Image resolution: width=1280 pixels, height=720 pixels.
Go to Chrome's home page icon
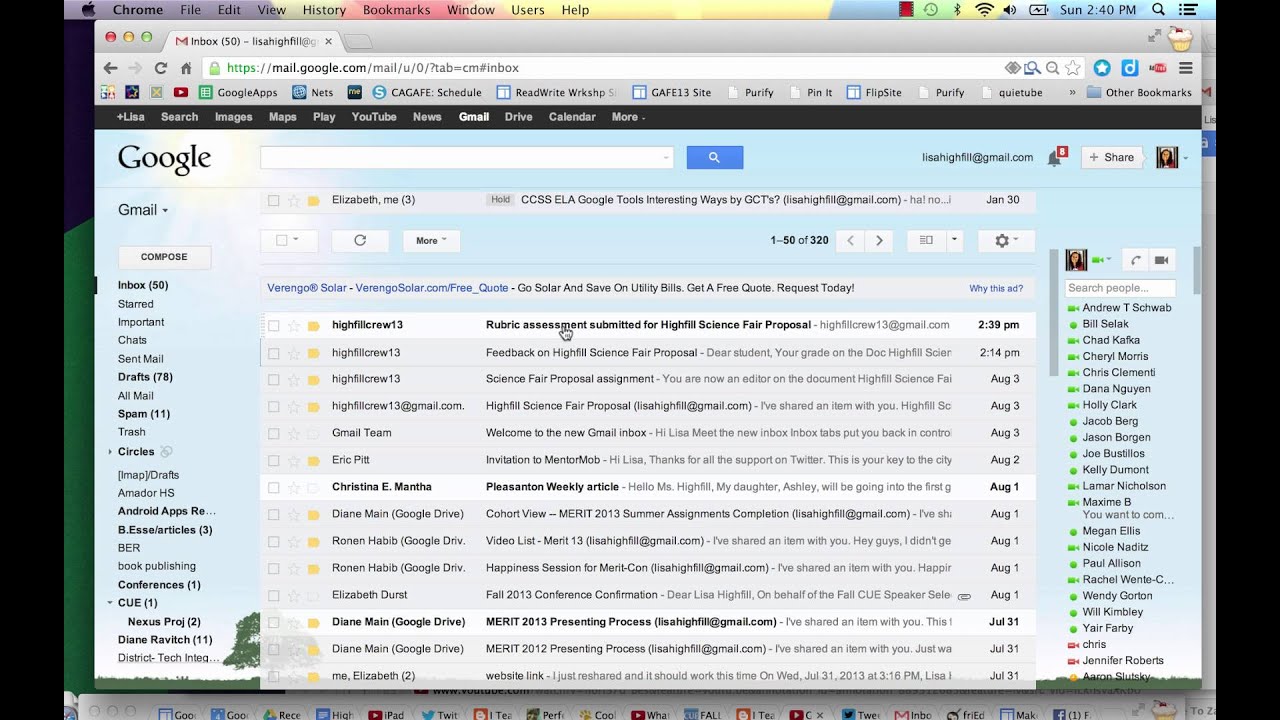click(x=185, y=68)
